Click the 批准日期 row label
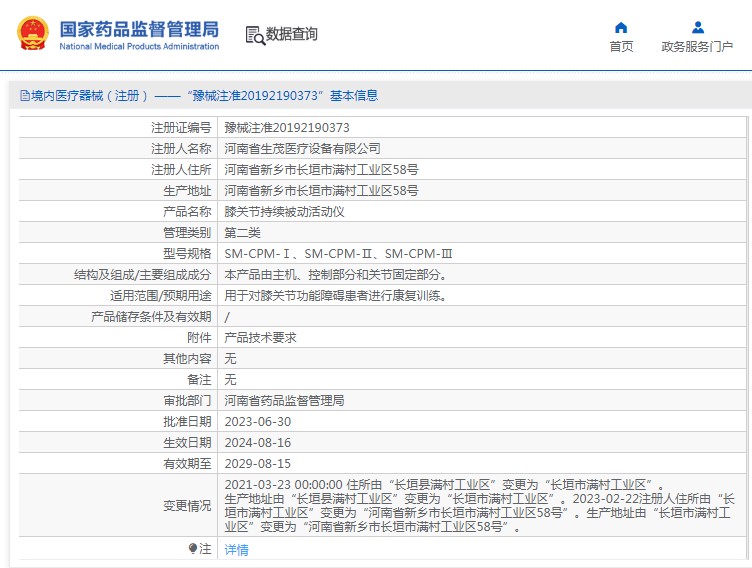Screen dimensions: 752x568 [187, 422]
